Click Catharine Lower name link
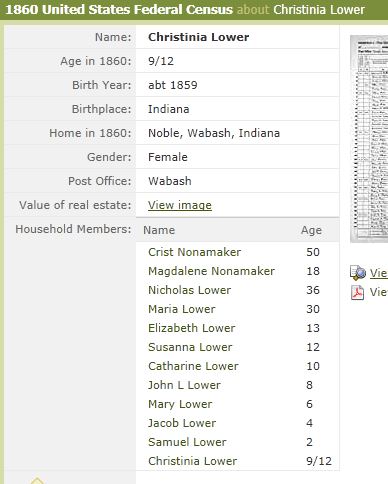Screen dimensions: 388x484 click(193, 366)
